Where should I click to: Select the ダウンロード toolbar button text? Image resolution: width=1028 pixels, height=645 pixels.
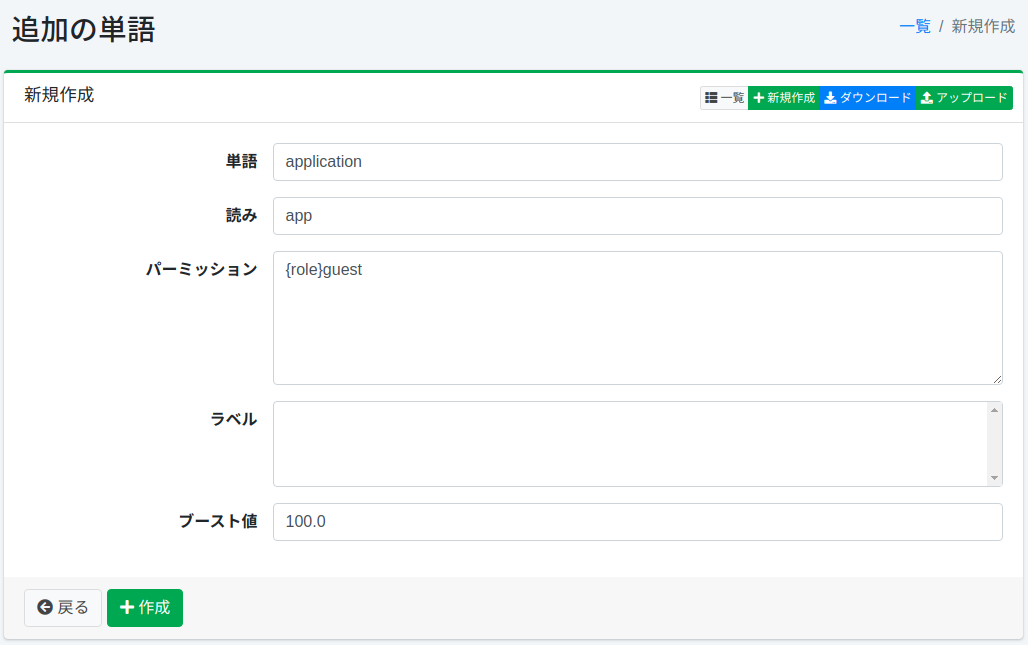(875, 98)
